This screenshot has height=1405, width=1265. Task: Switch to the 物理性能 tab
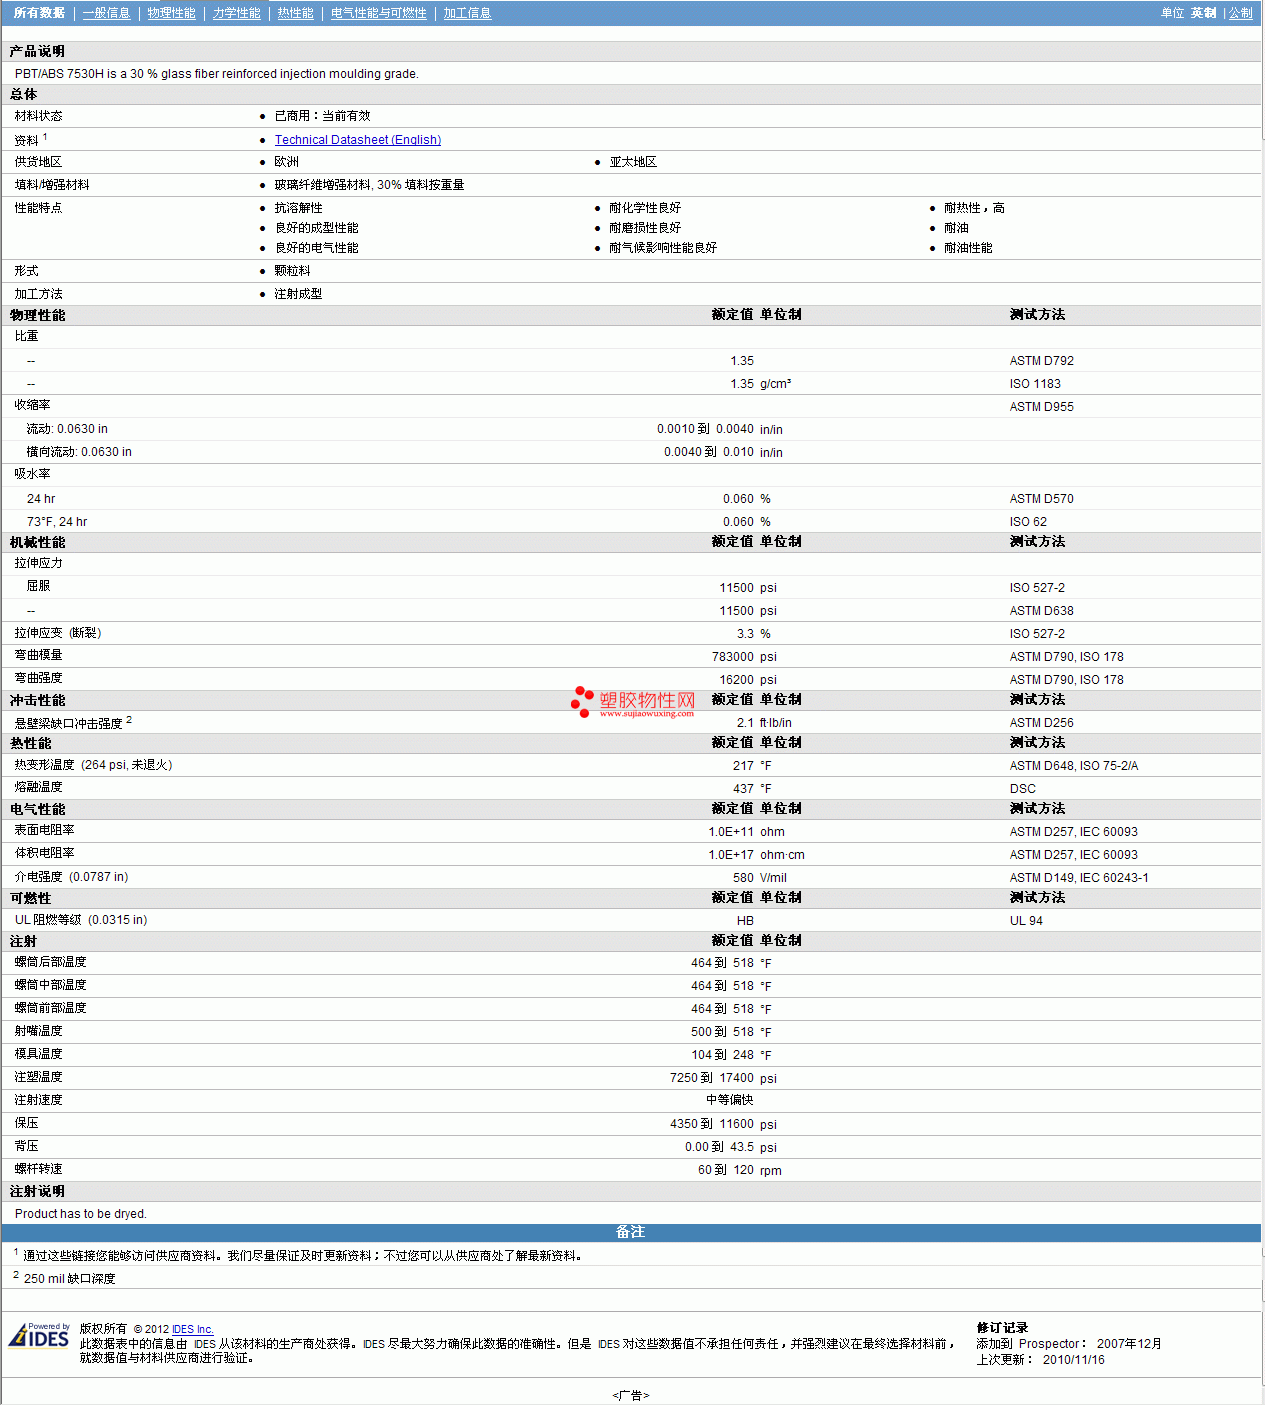[171, 13]
